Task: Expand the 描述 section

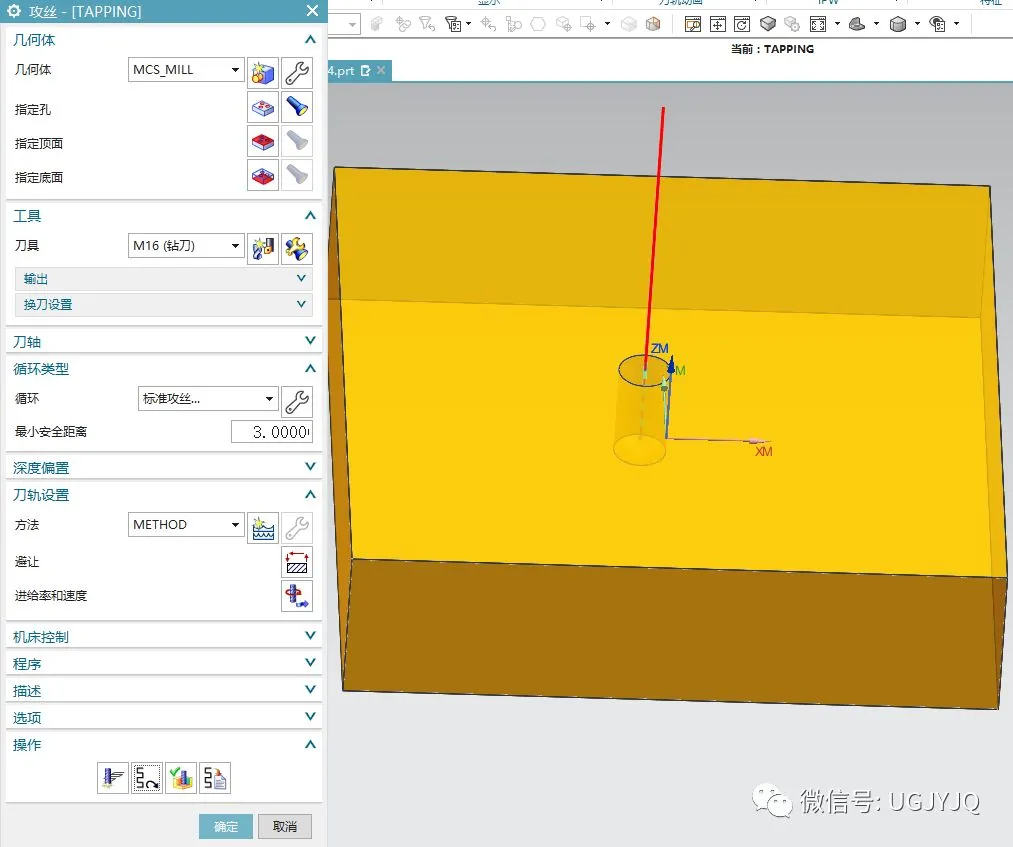Action: [310, 690]
